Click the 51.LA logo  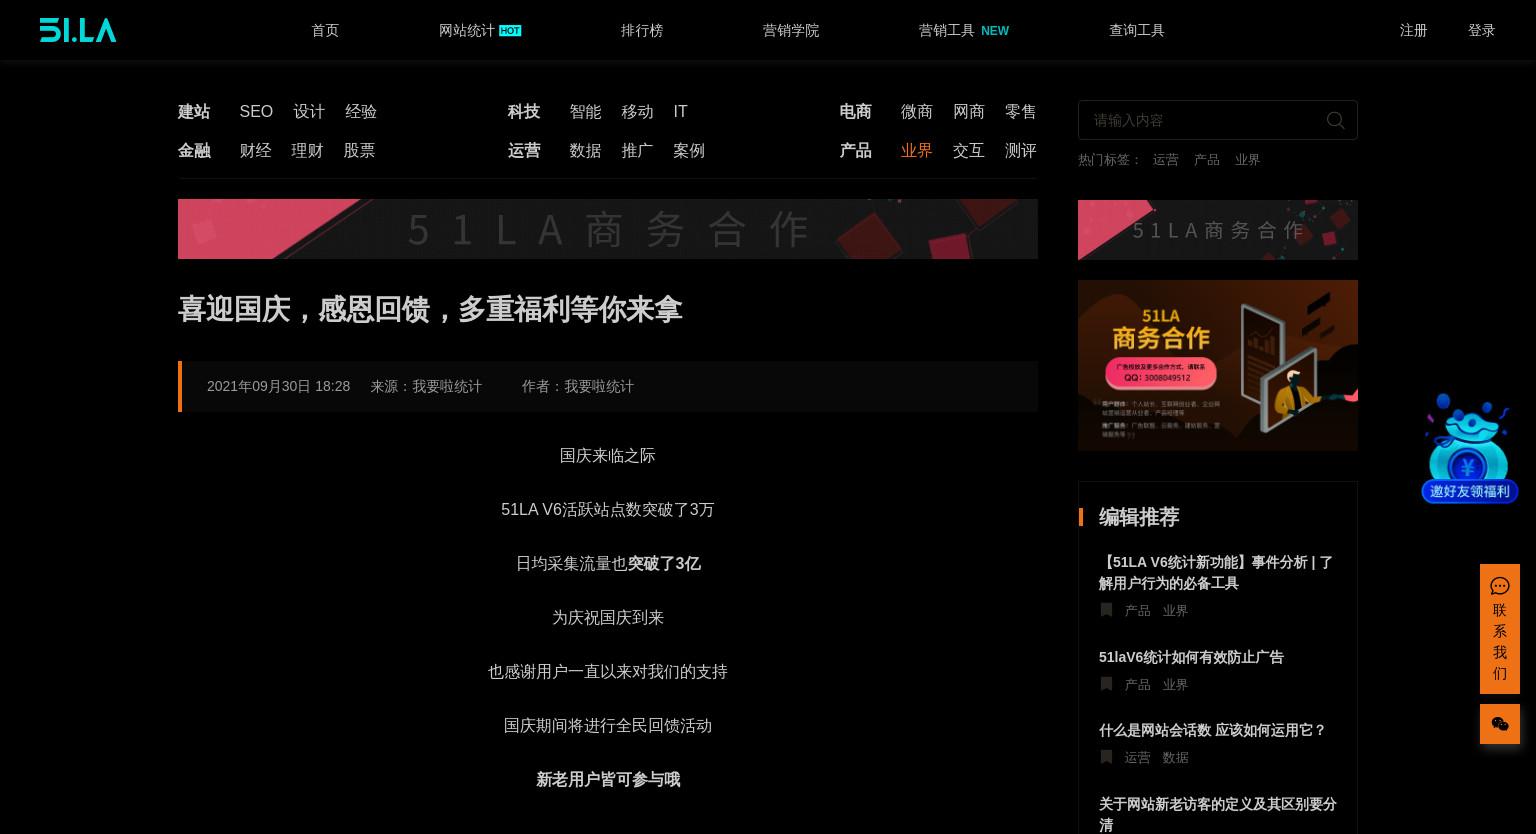coord(78,30)
